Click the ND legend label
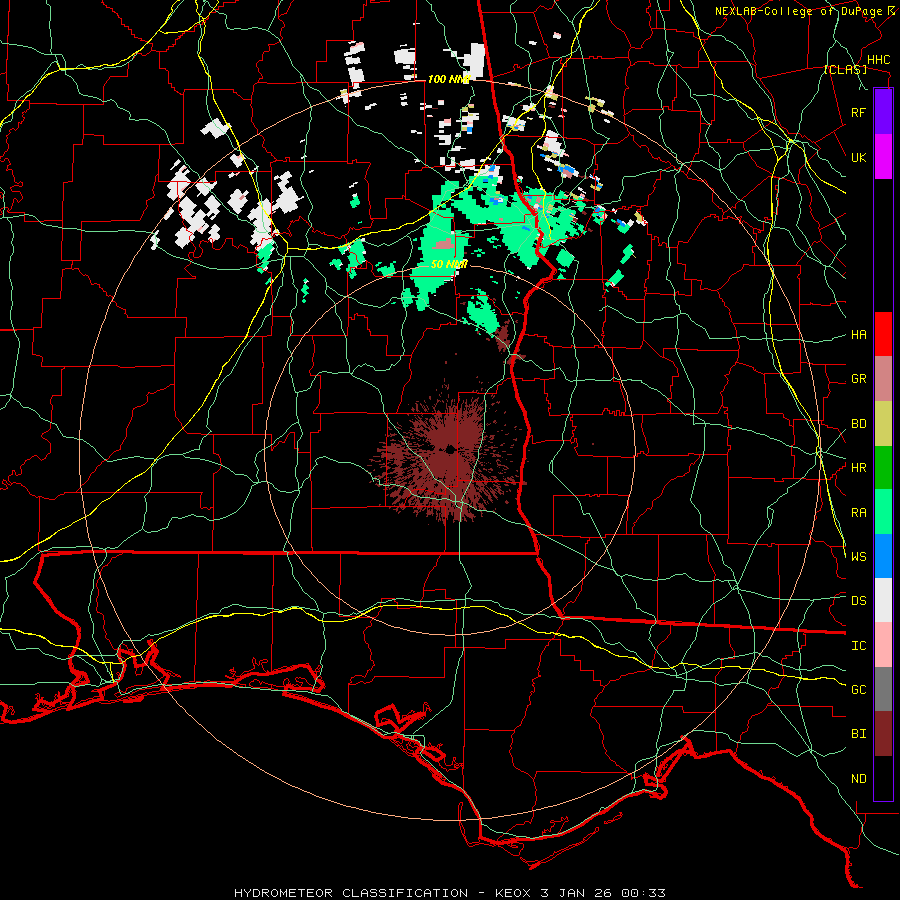 (859, 779)
